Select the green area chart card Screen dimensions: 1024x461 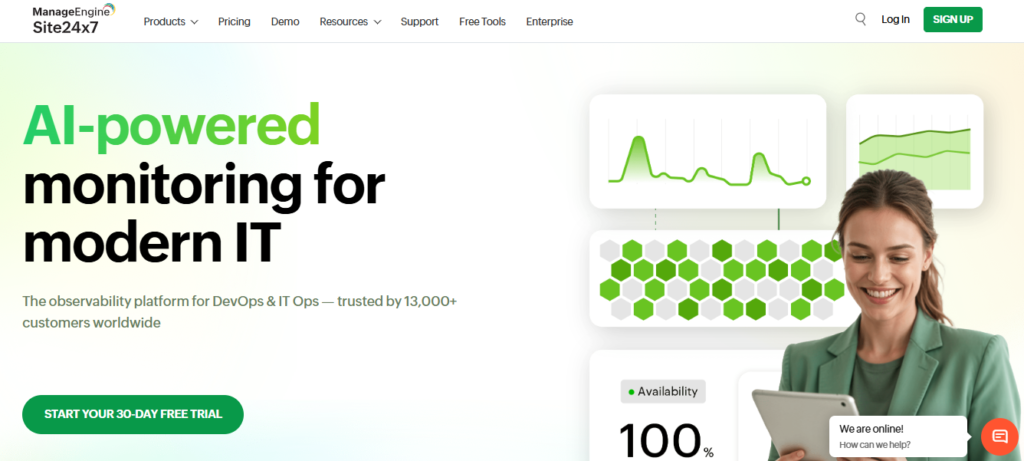pyautogui.click(x=915, y=151)
